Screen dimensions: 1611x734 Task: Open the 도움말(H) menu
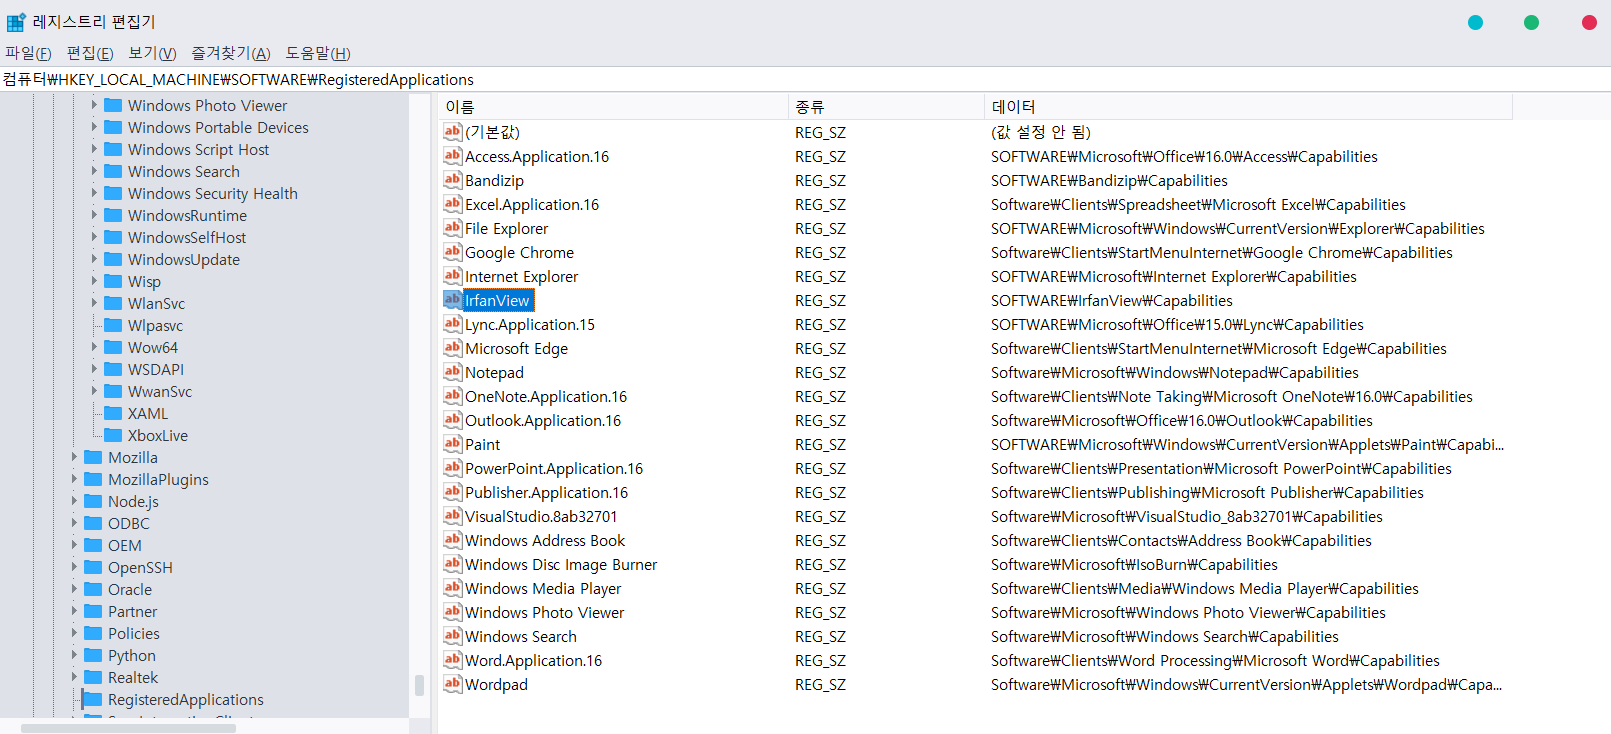tap(318, 53)
